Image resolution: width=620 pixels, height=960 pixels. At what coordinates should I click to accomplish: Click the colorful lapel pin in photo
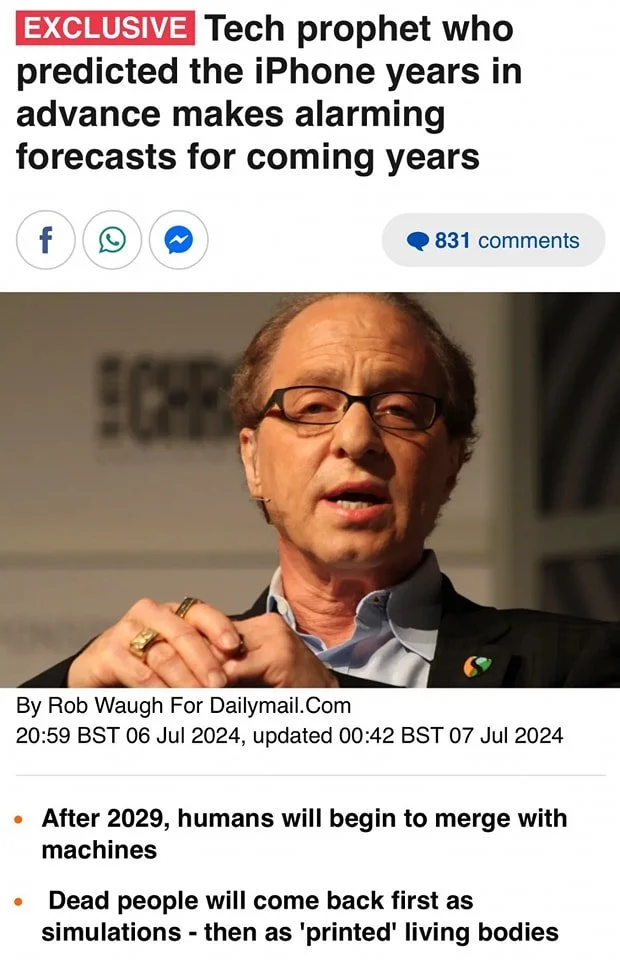[x=477, y=666]
